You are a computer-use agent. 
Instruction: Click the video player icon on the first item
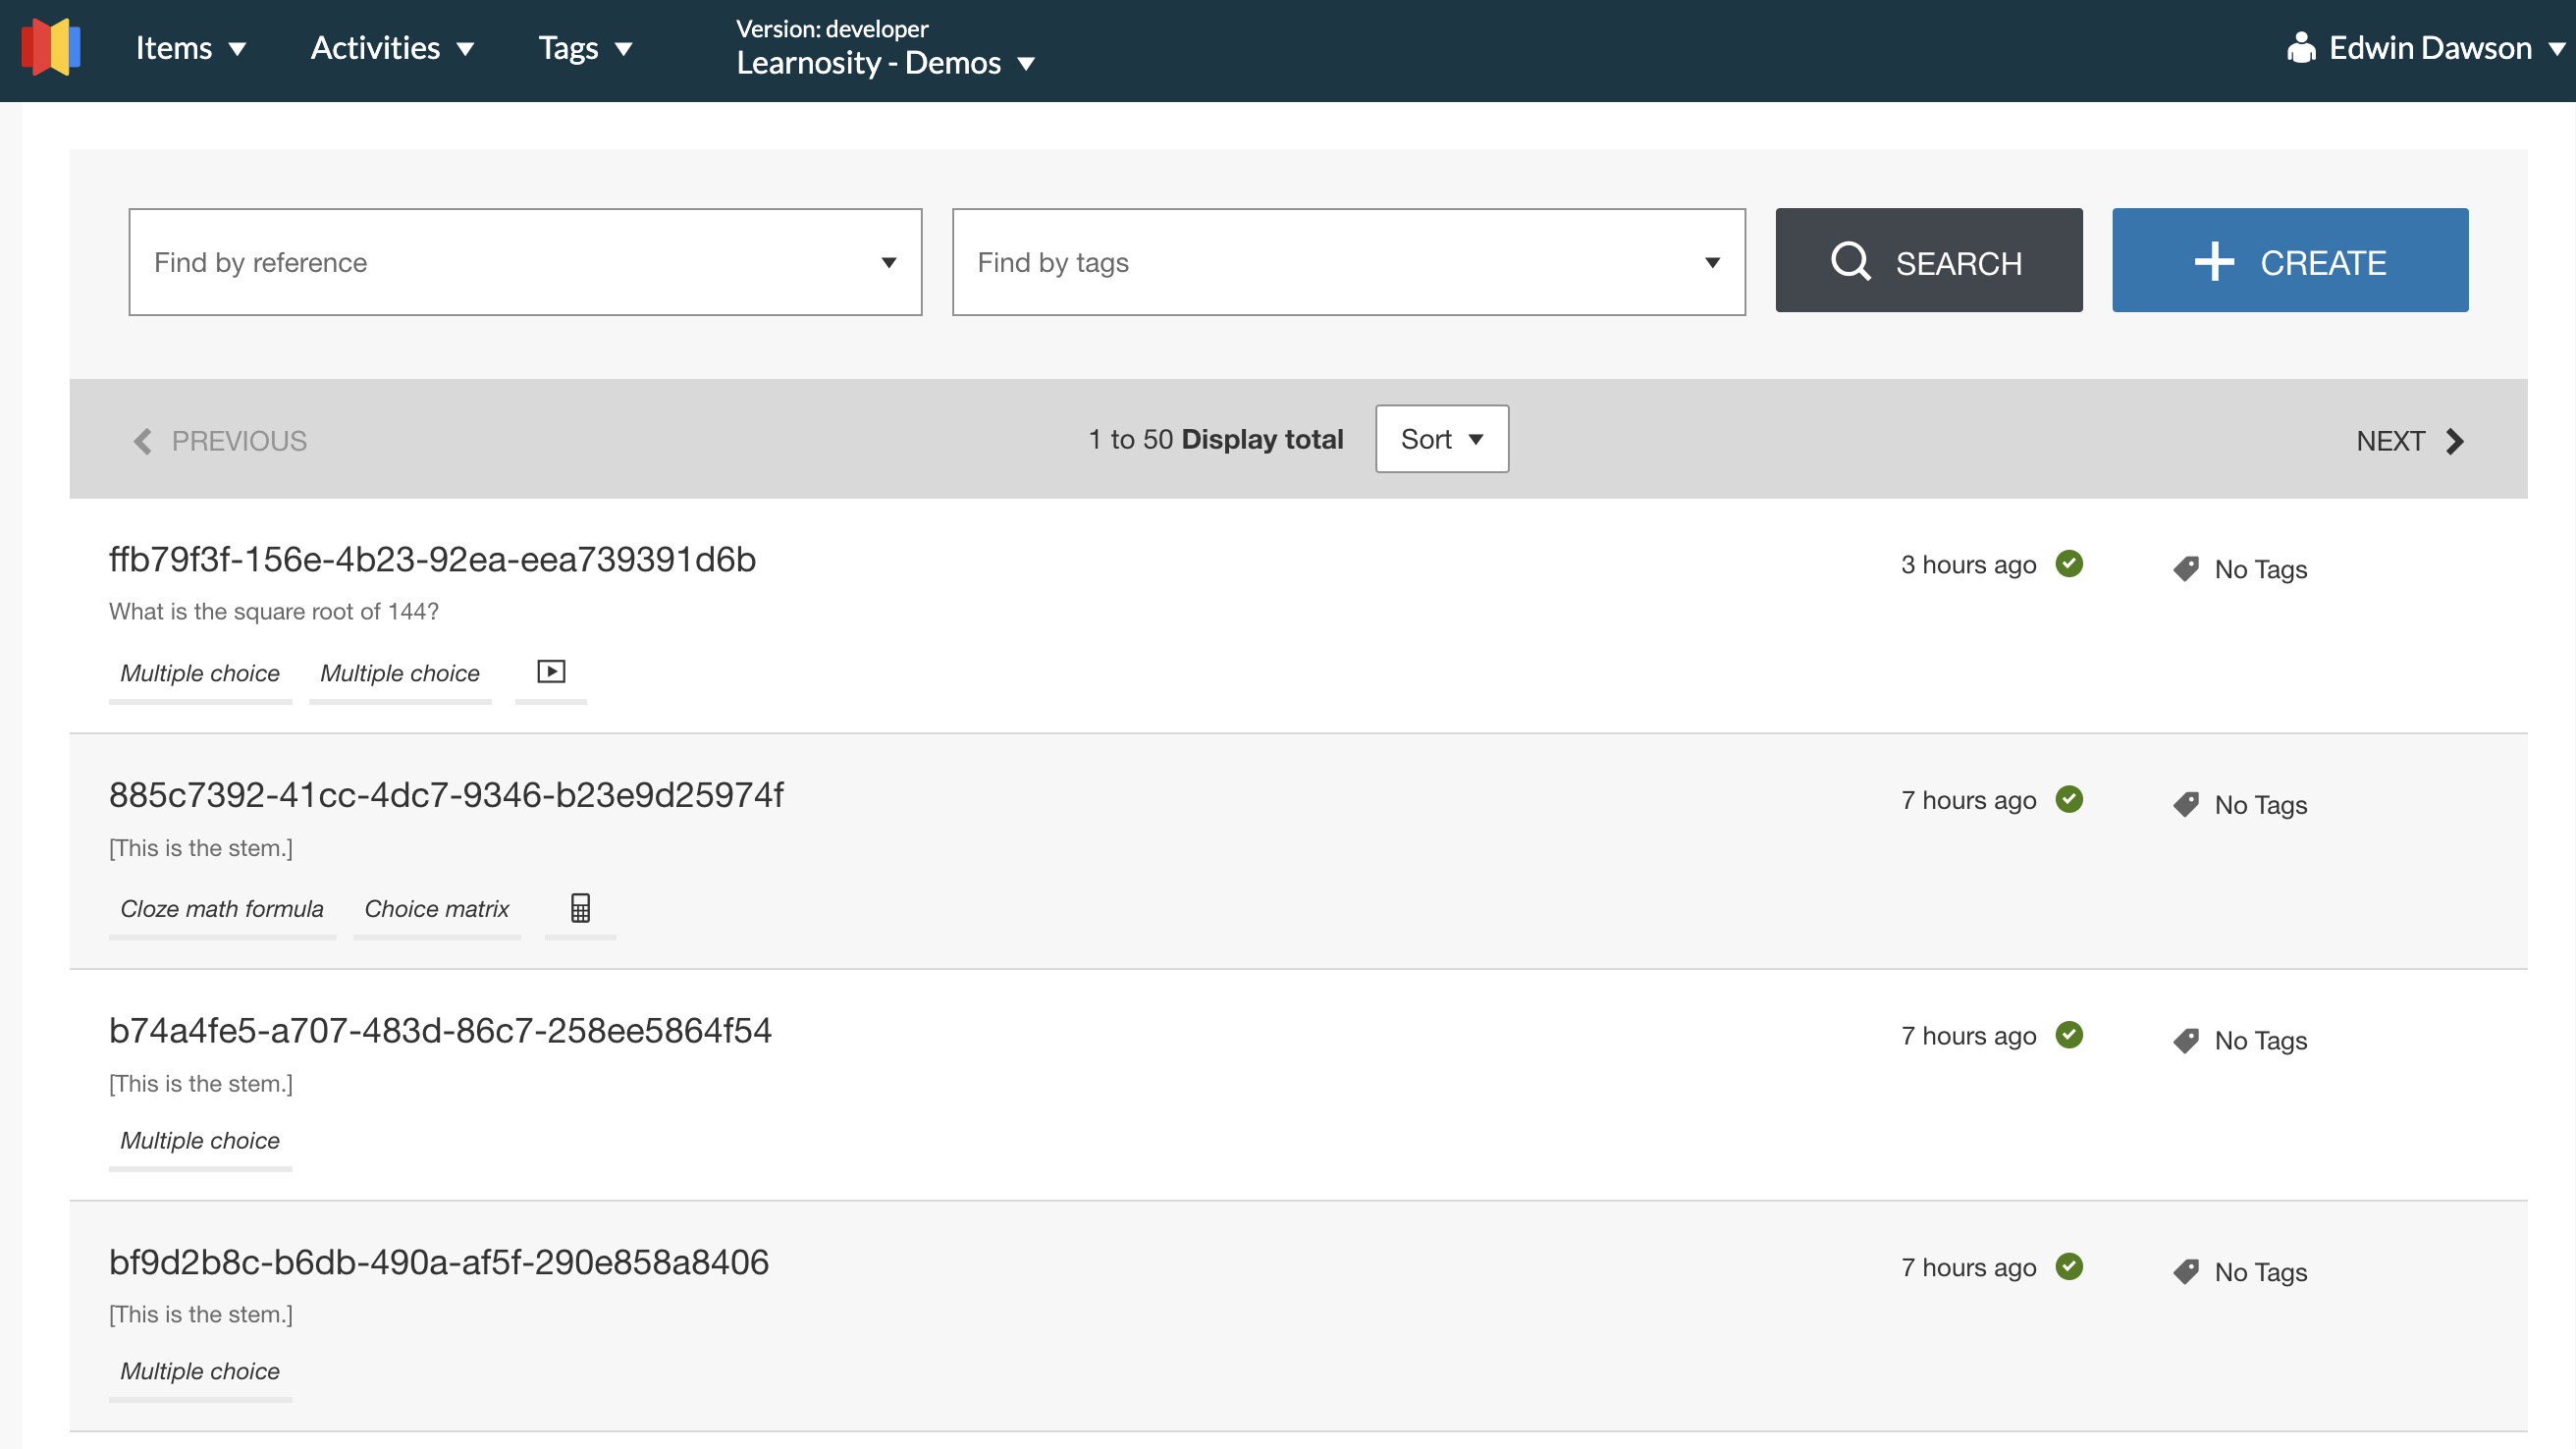[550, 672]
